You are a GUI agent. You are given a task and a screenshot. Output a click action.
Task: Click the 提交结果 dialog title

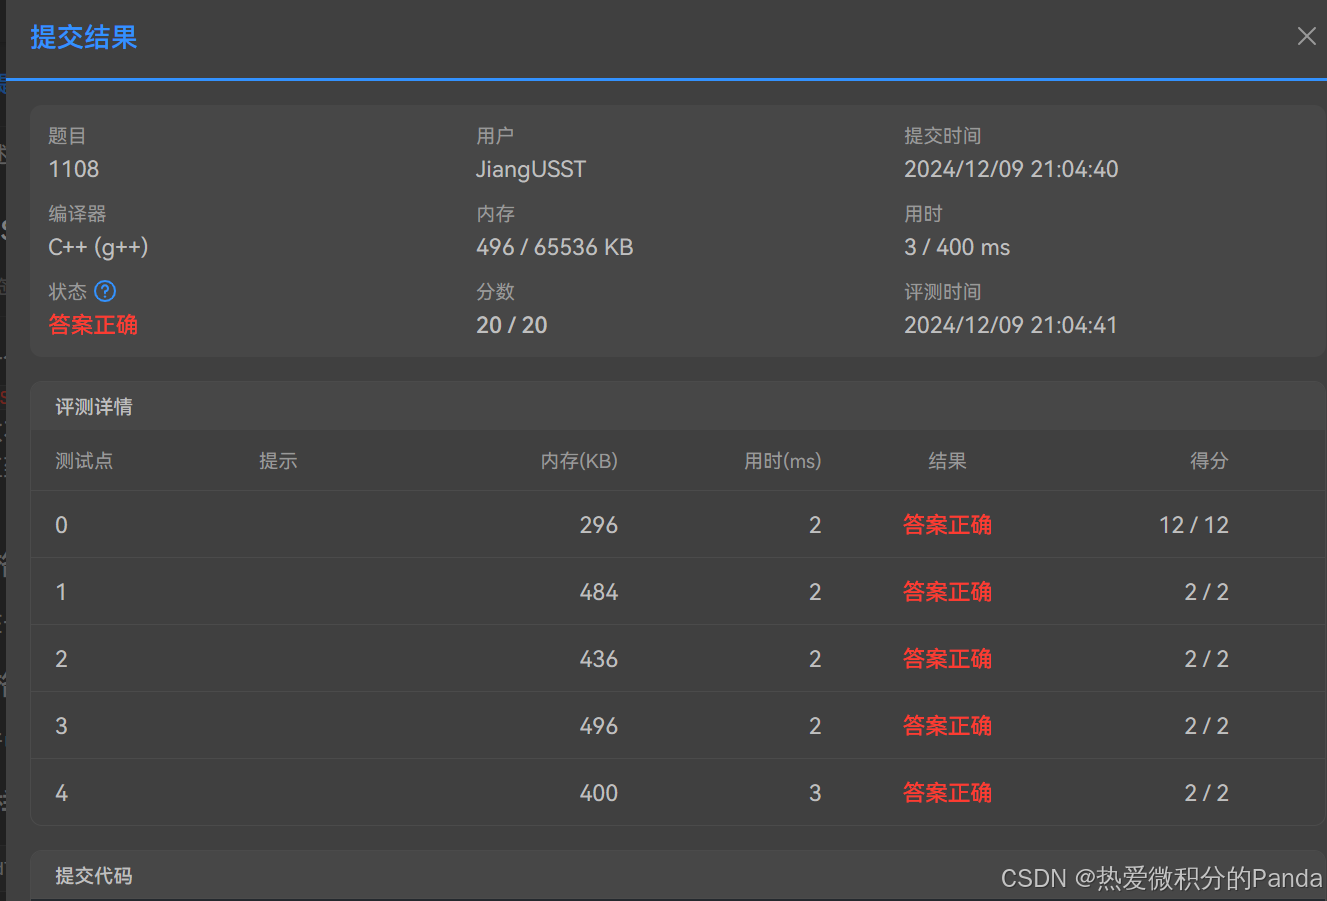pyautogui.click(x=84, y=37)
